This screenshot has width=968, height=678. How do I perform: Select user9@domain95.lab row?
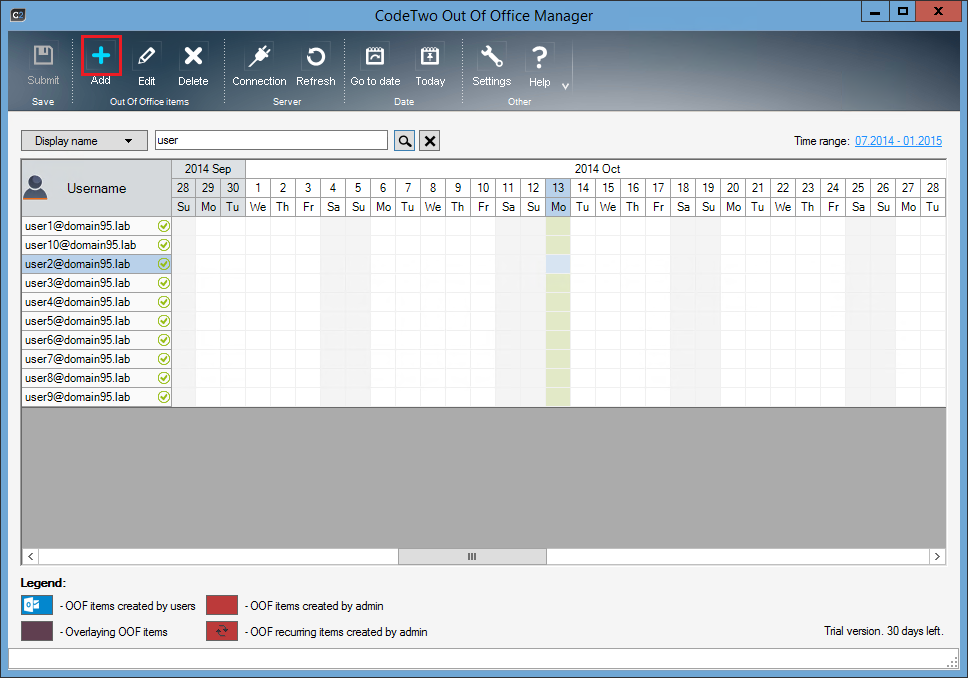pos(96,397)
